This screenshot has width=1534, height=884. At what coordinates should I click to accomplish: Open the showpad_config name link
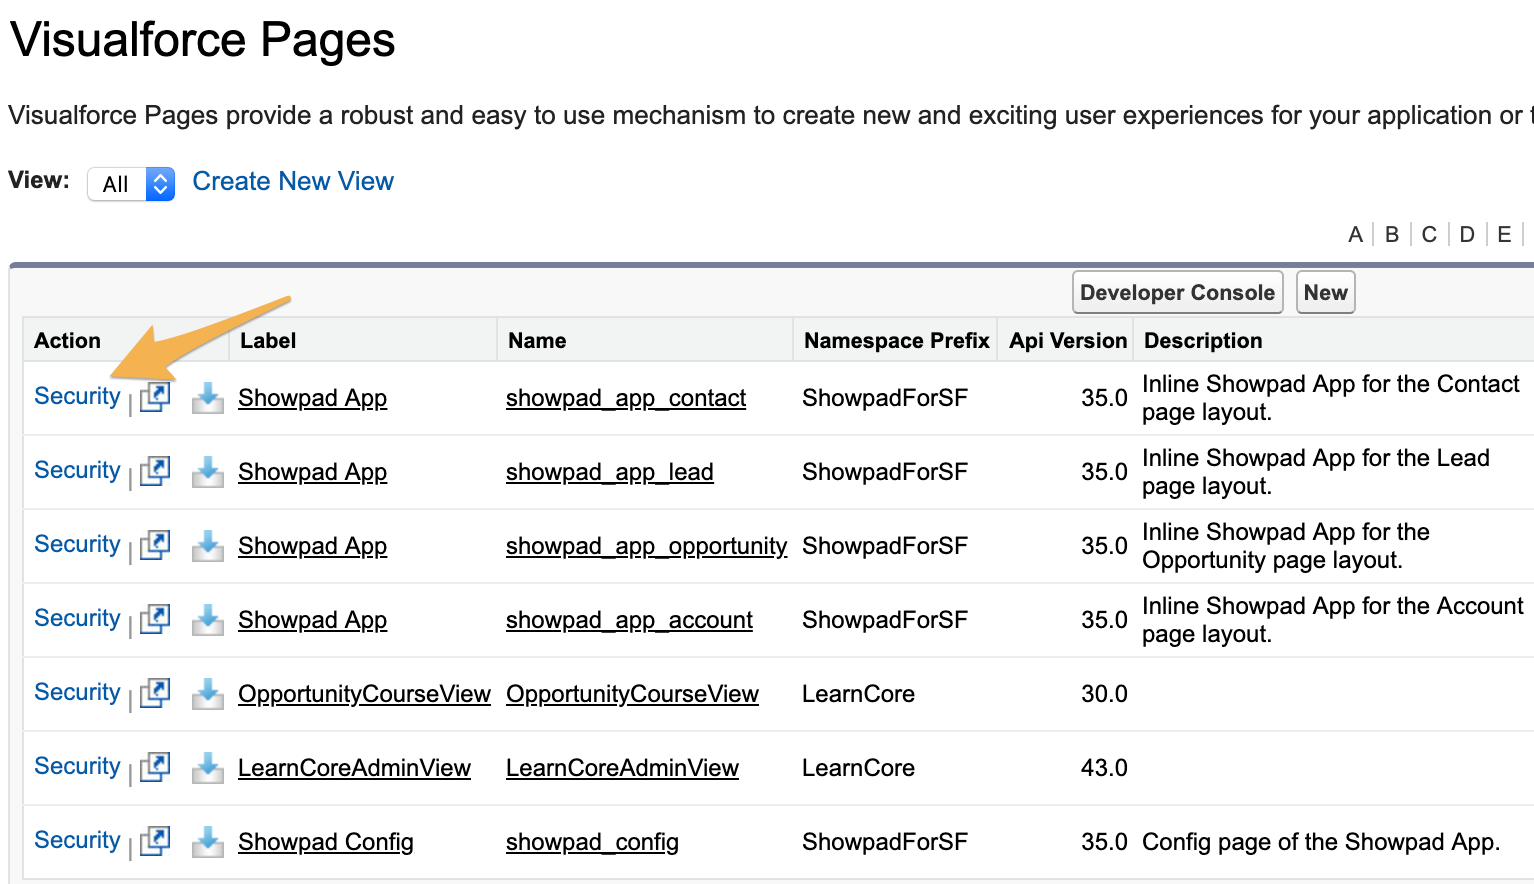[592, 842]
